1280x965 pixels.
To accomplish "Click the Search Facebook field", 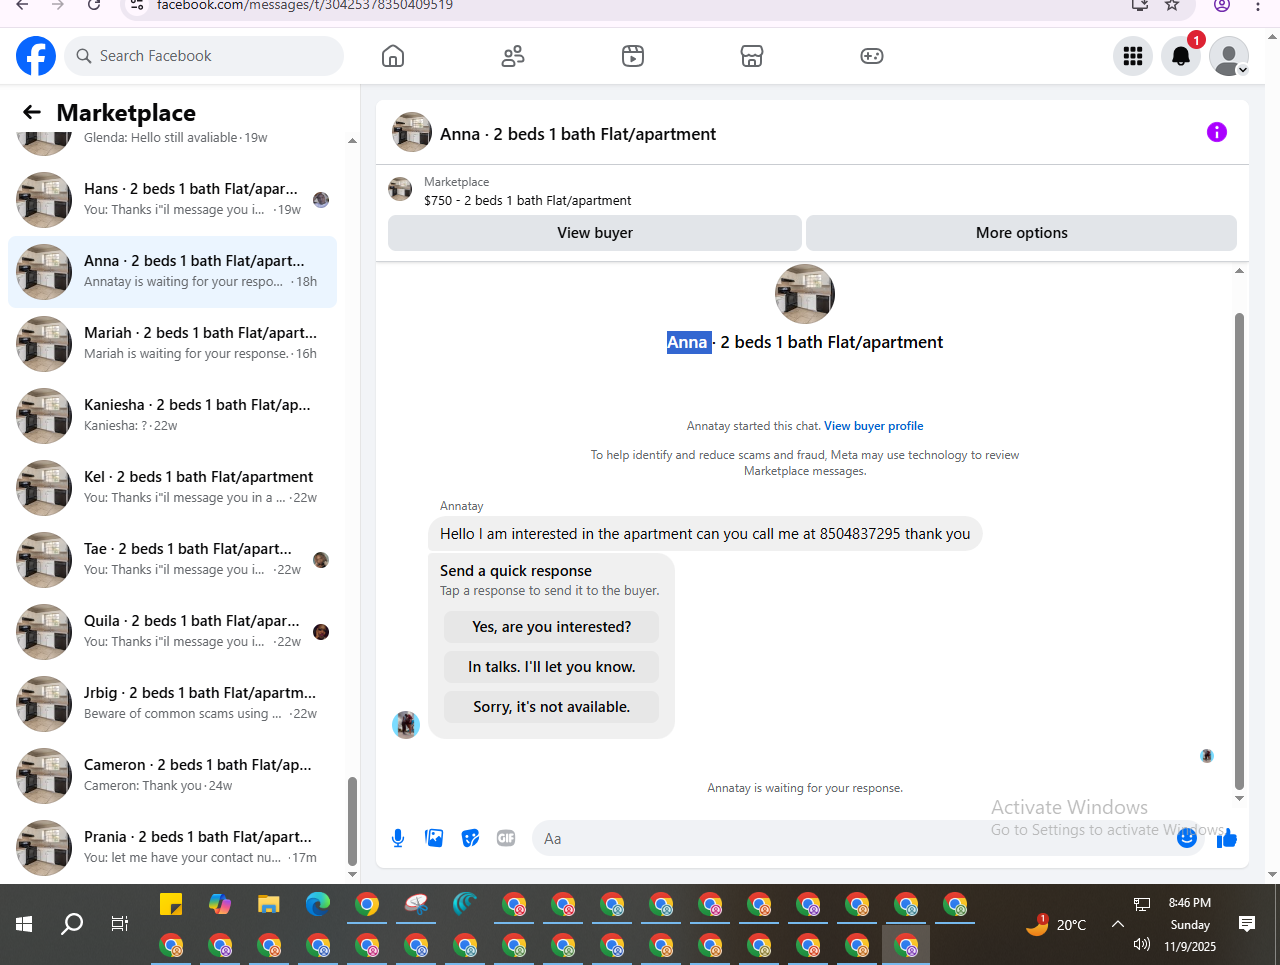I will [204, 56].
